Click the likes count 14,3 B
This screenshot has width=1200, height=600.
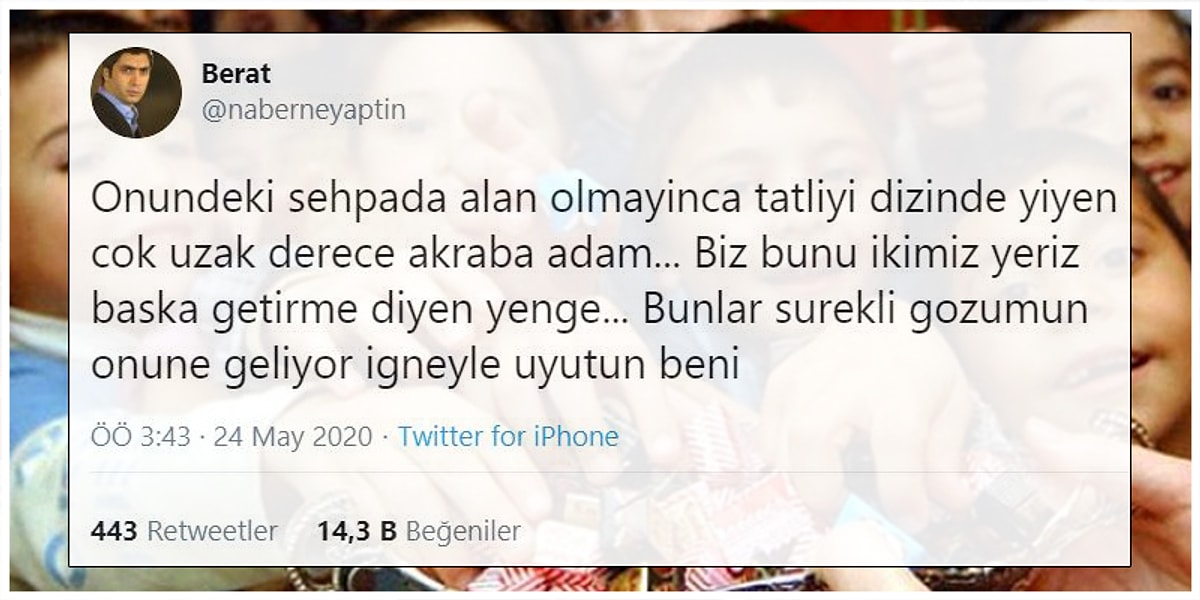[x=357, y=532]
